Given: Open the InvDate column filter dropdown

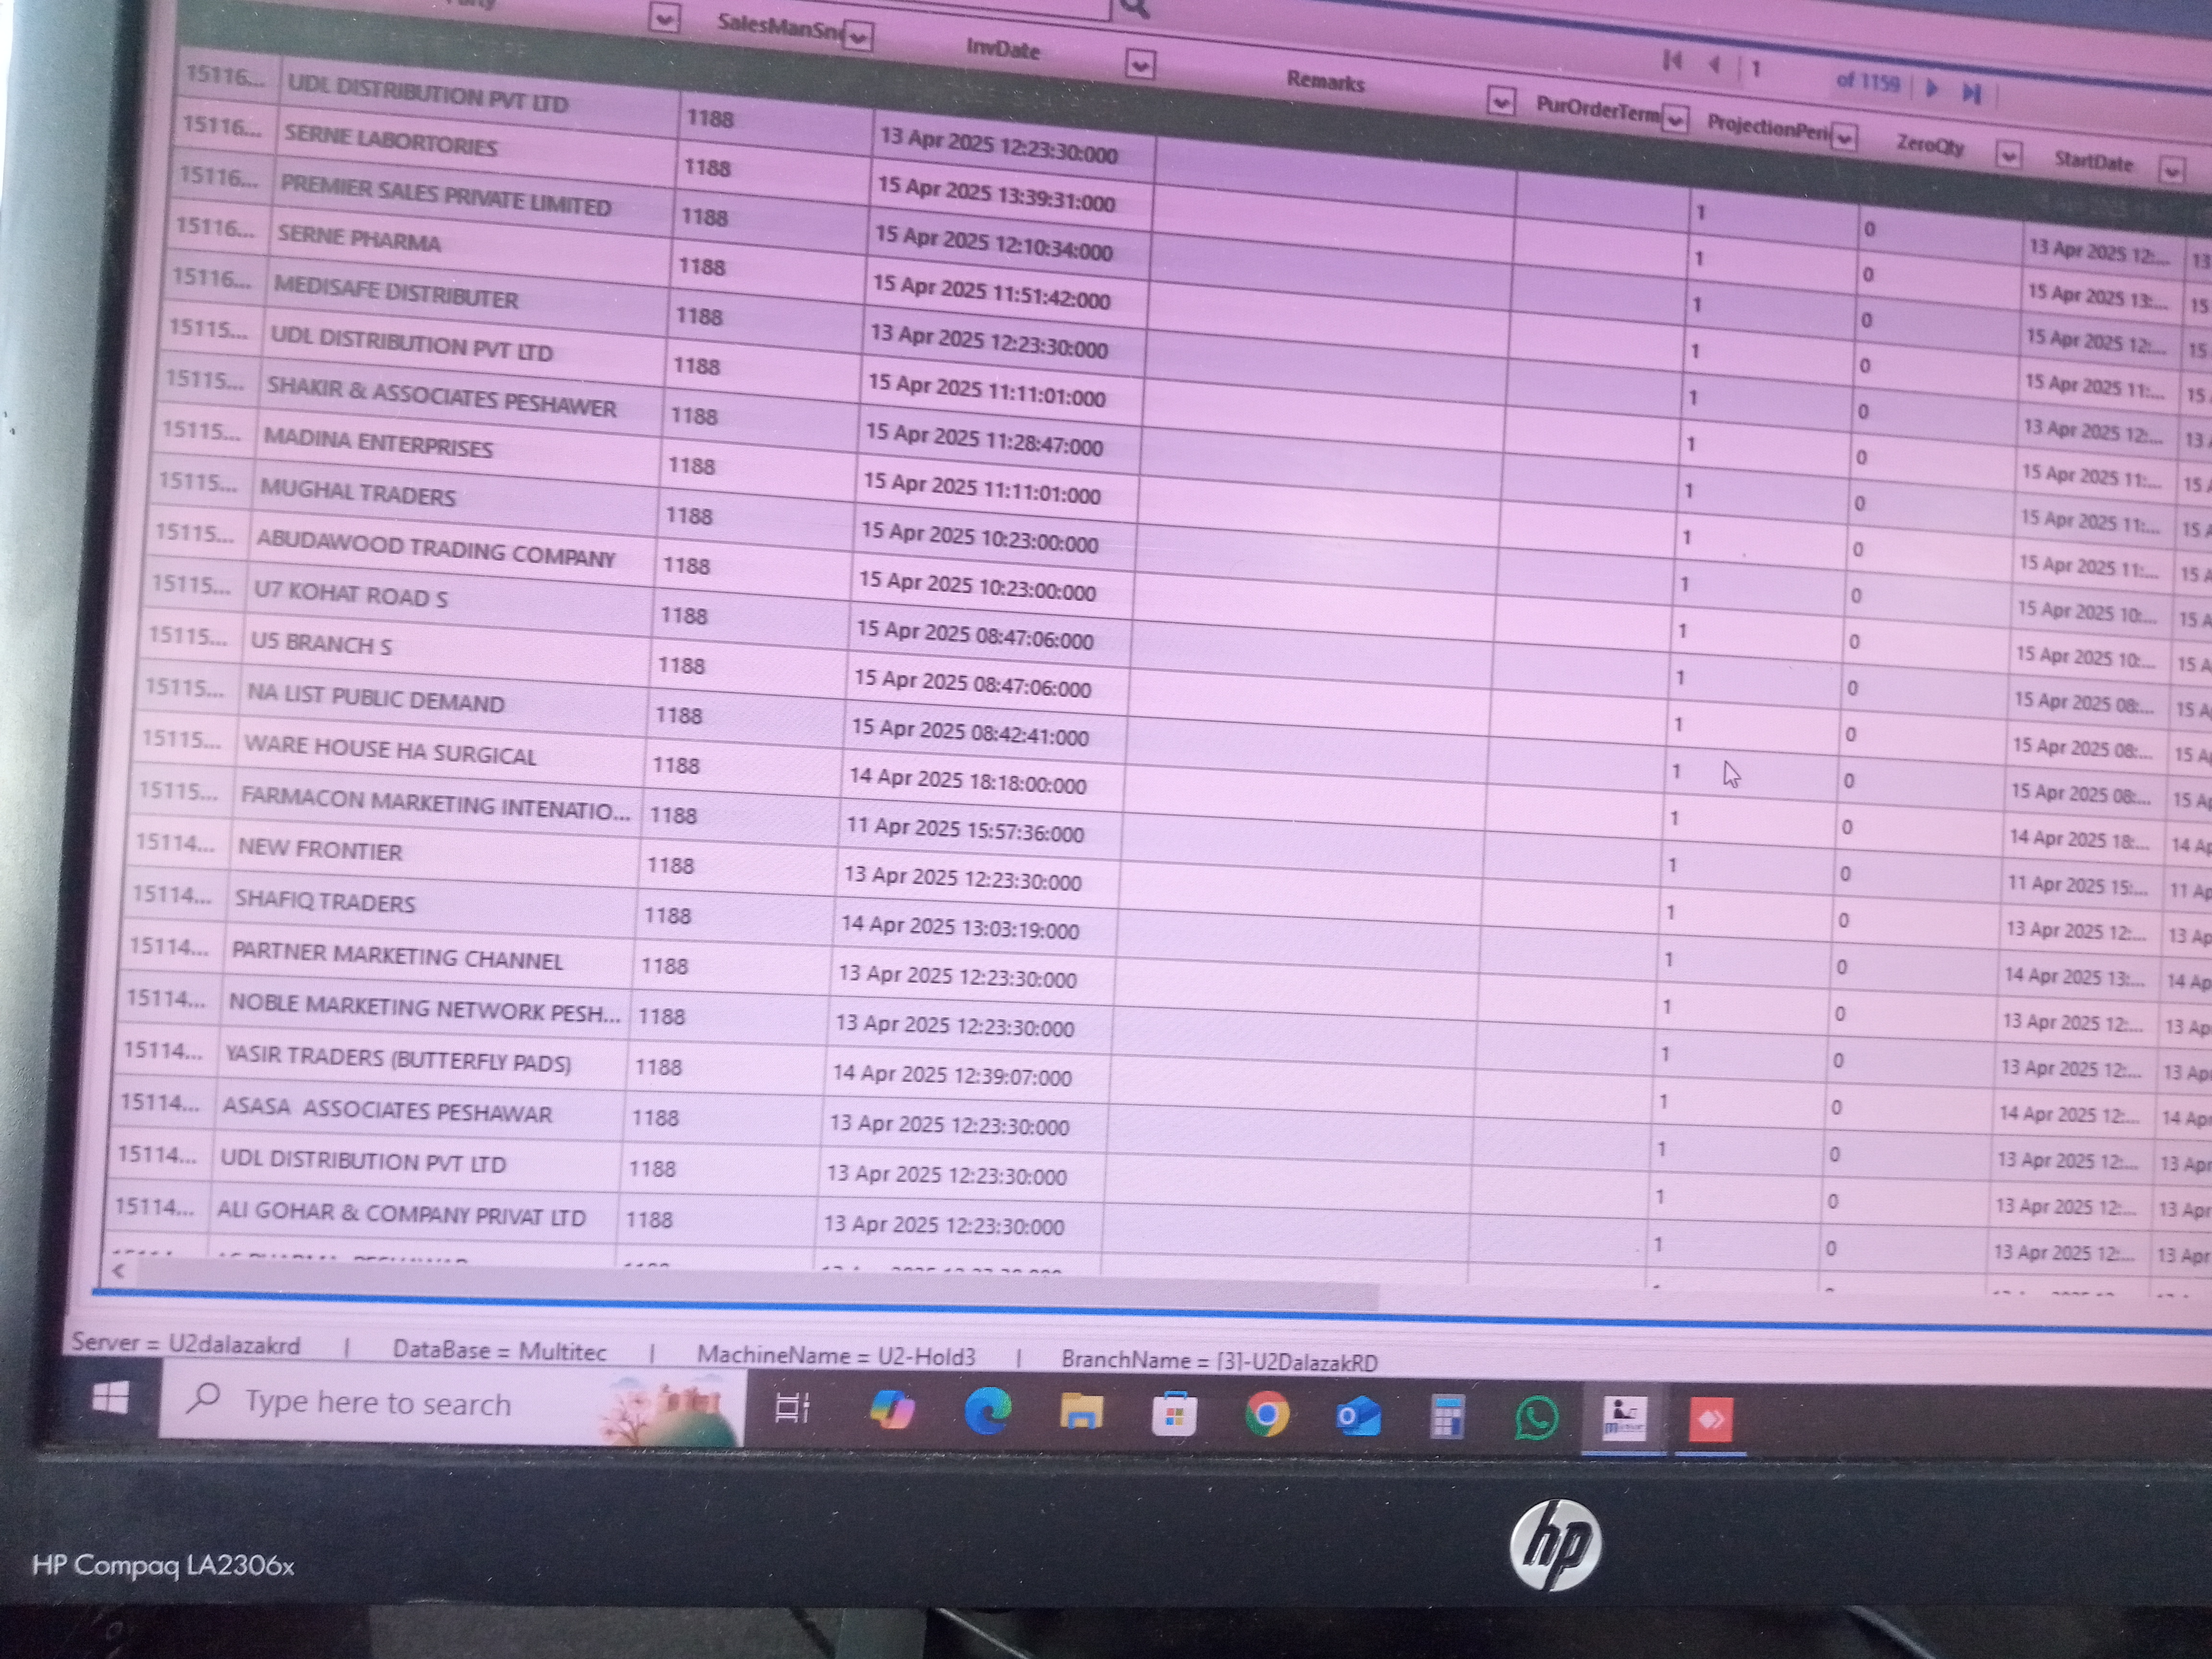Looking at the screenshot, I should (1140, 65).
